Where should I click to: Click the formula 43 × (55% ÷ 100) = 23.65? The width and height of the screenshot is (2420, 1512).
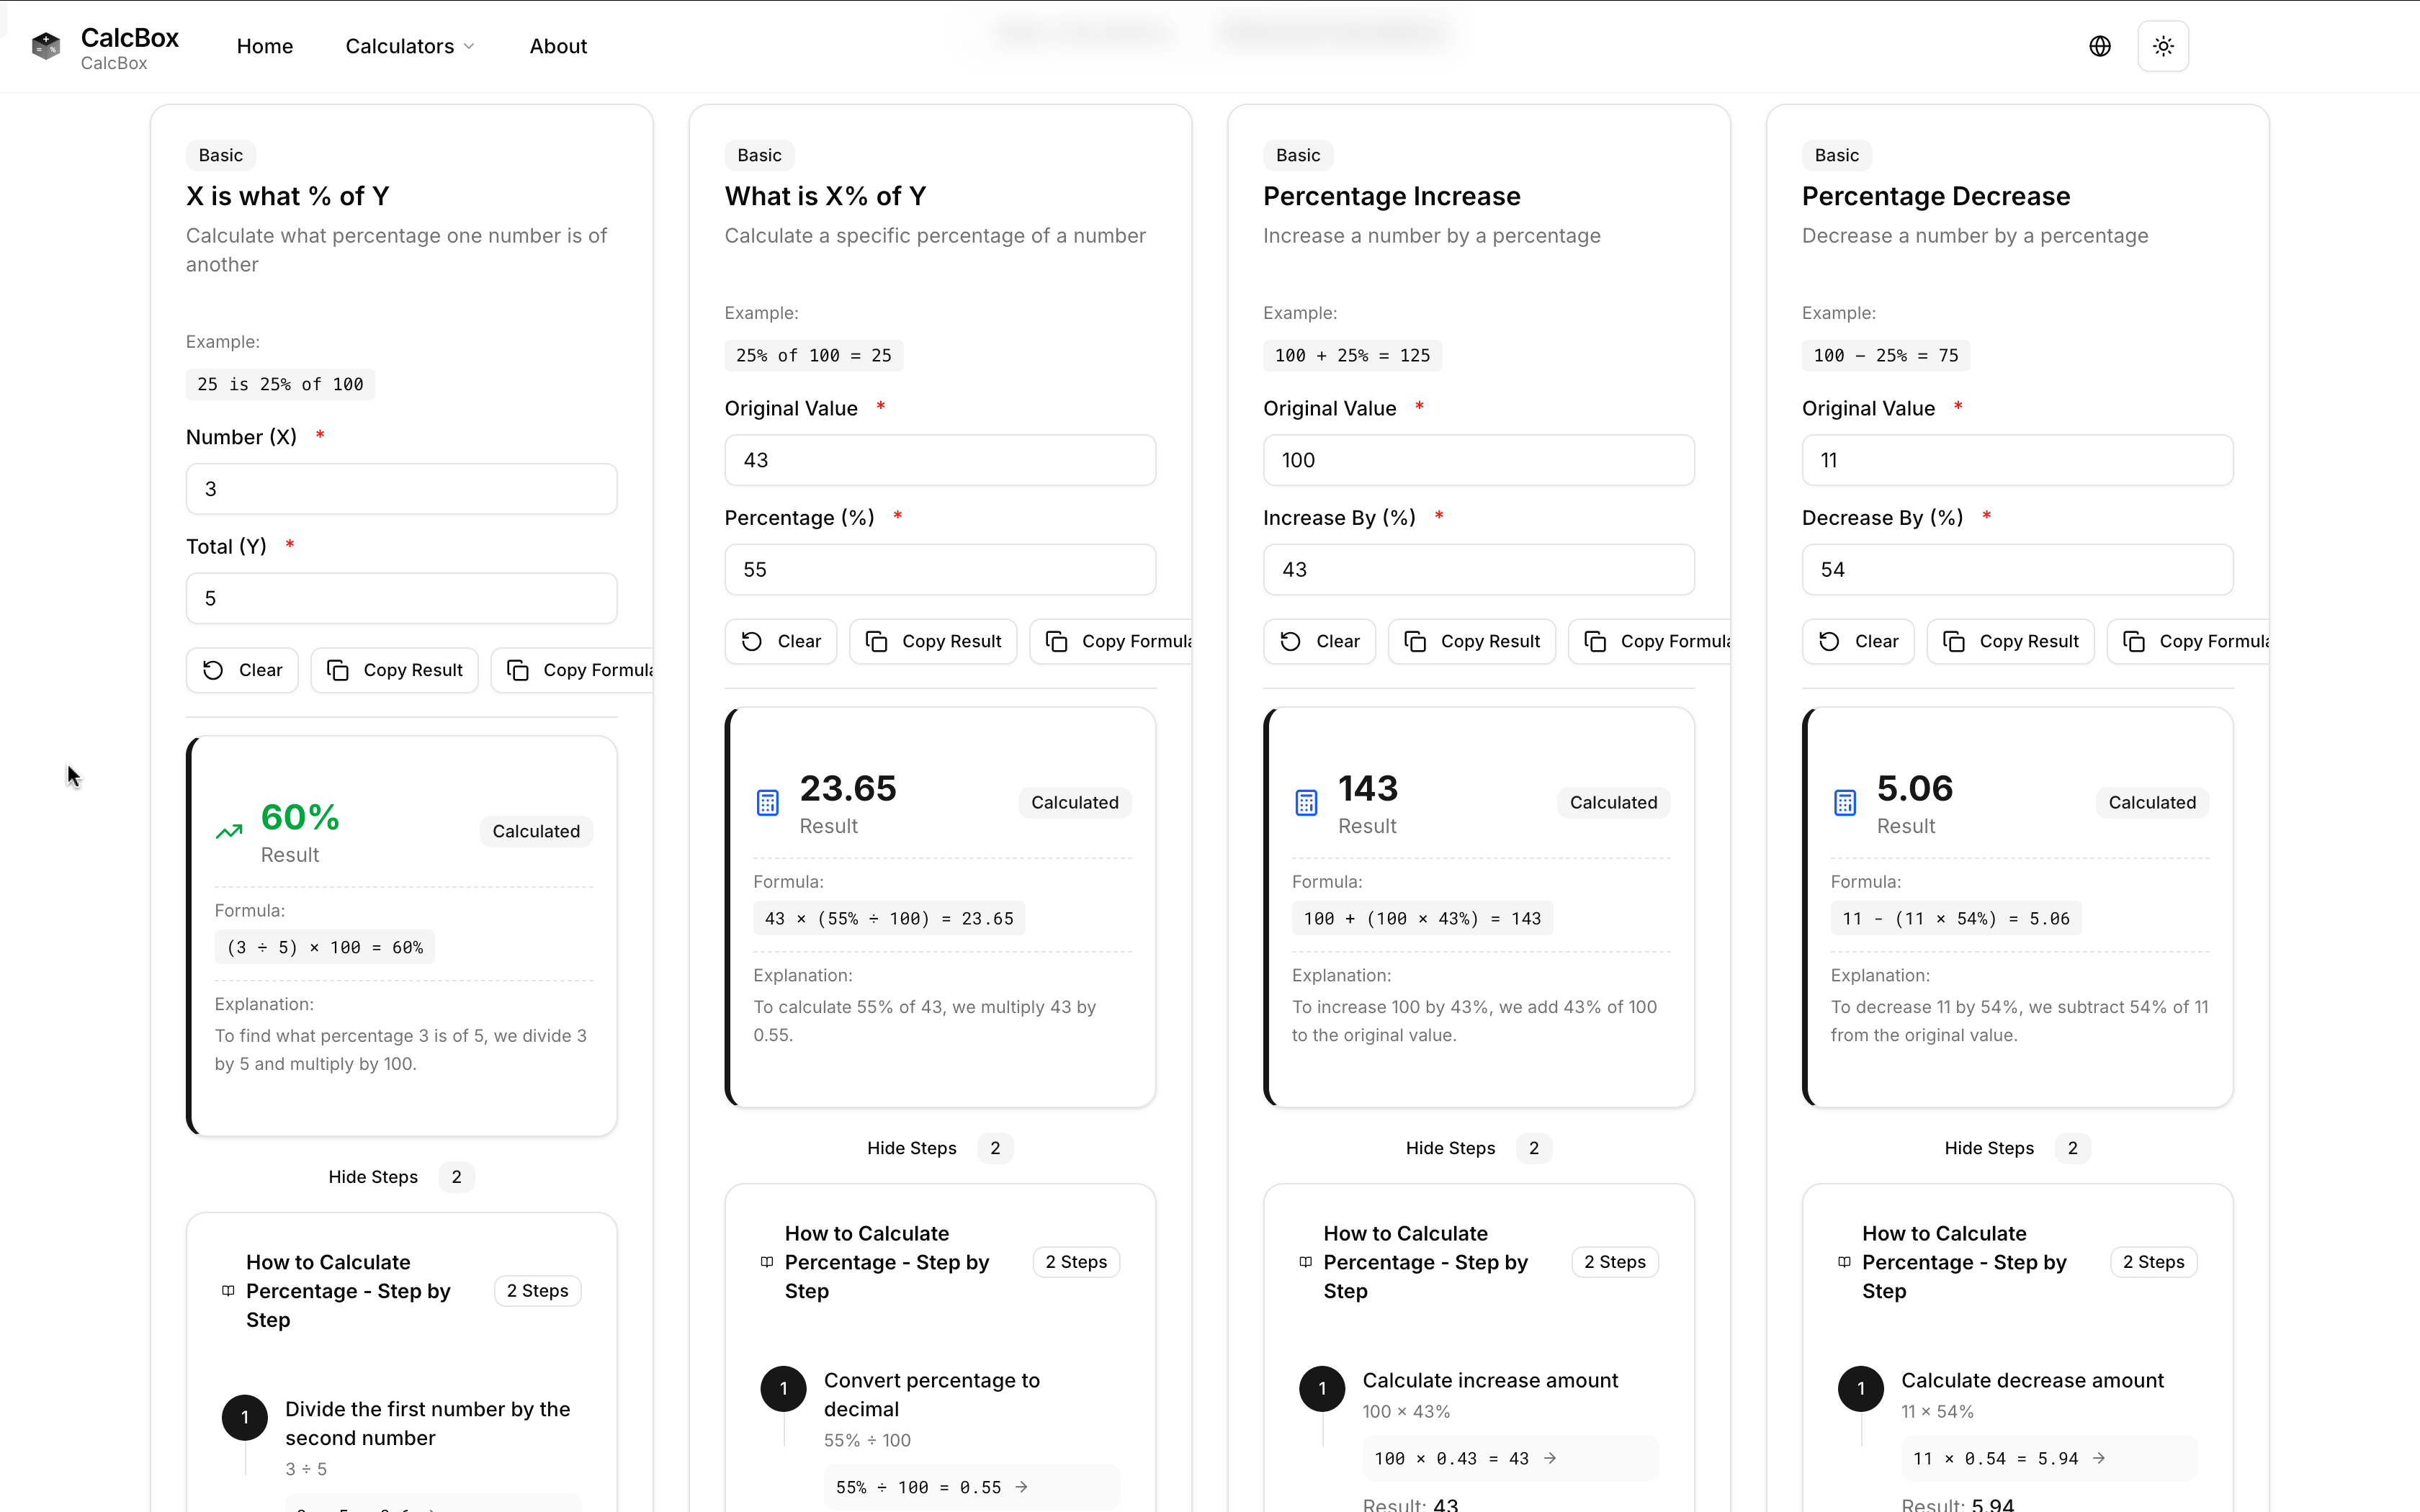(889, 918)
